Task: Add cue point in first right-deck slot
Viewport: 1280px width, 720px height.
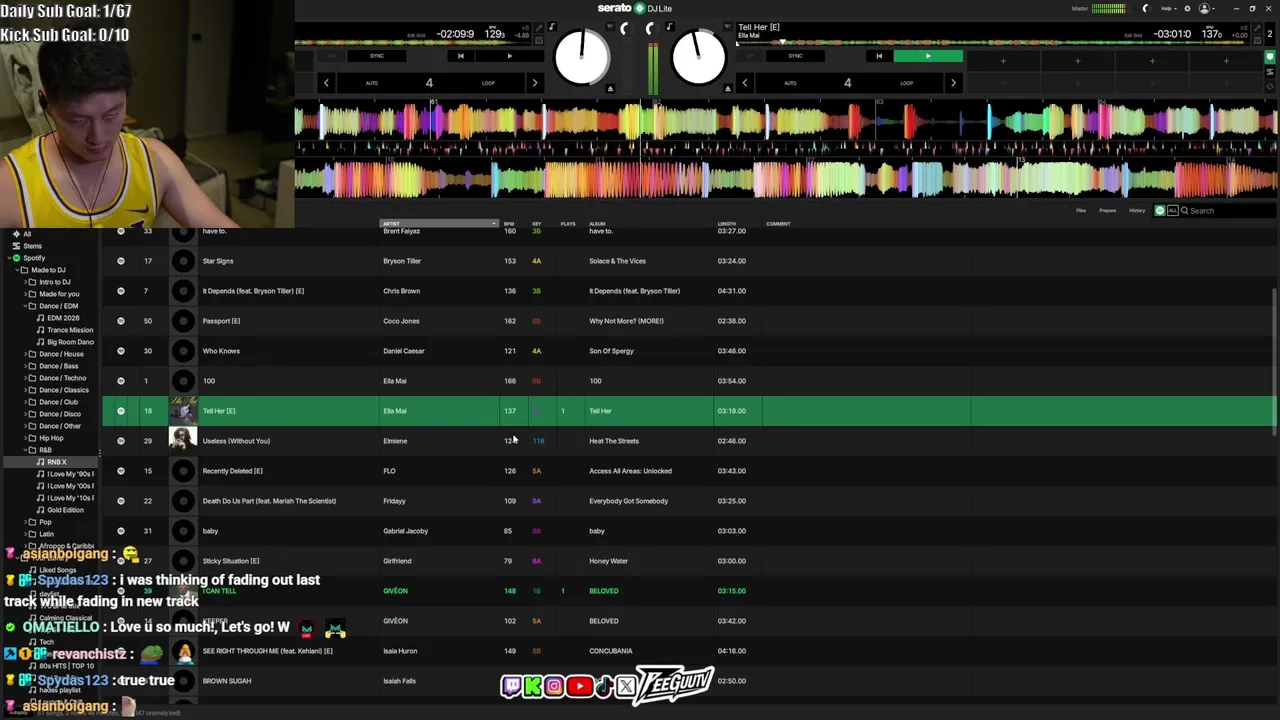Action: 1003,61
